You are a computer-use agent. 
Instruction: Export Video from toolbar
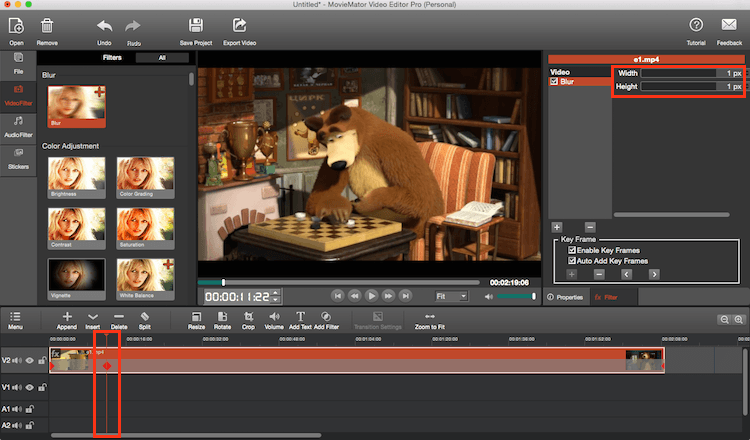pos(239,25)
